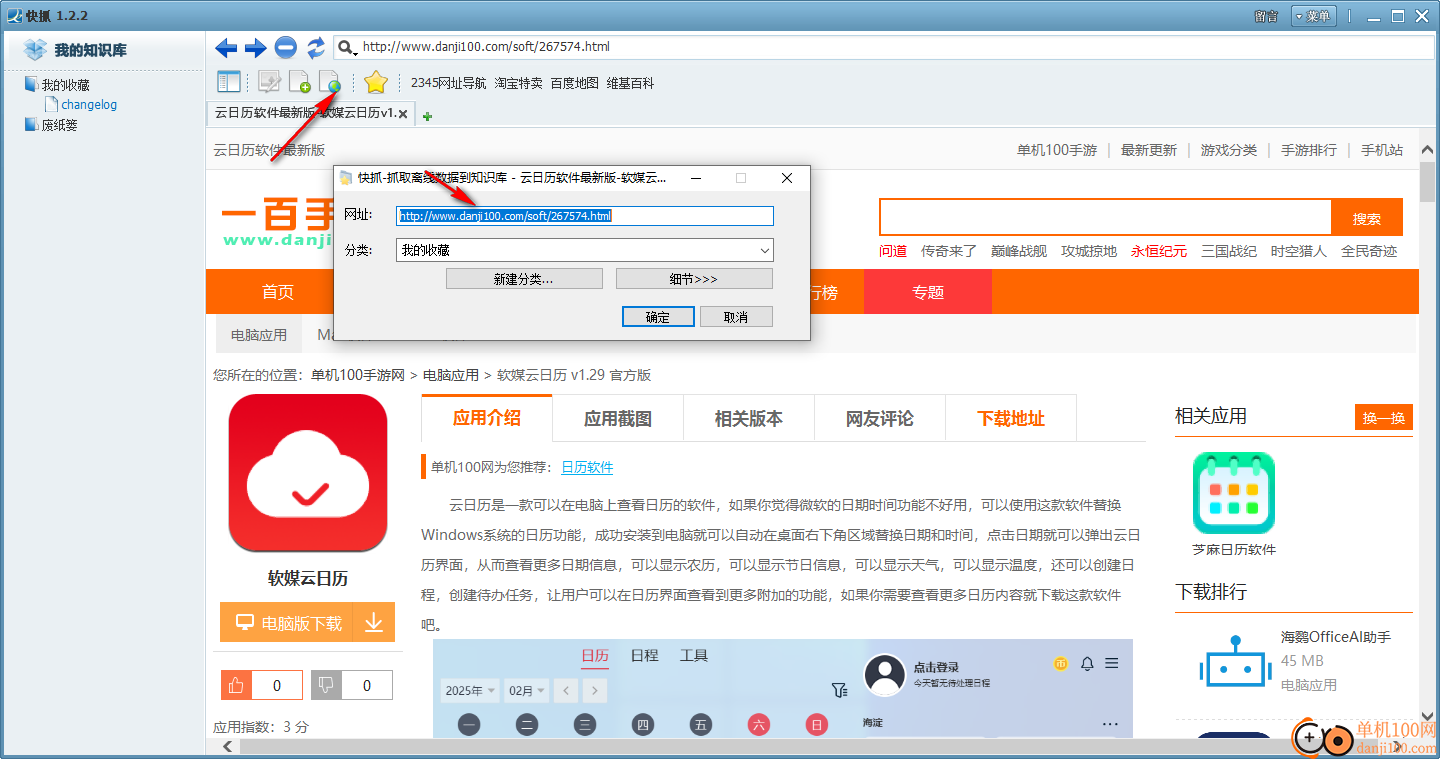This screenshot has width=1440, height=759.
Task: Click the yellow star favorites icon
Action: (x=375, y=82)
